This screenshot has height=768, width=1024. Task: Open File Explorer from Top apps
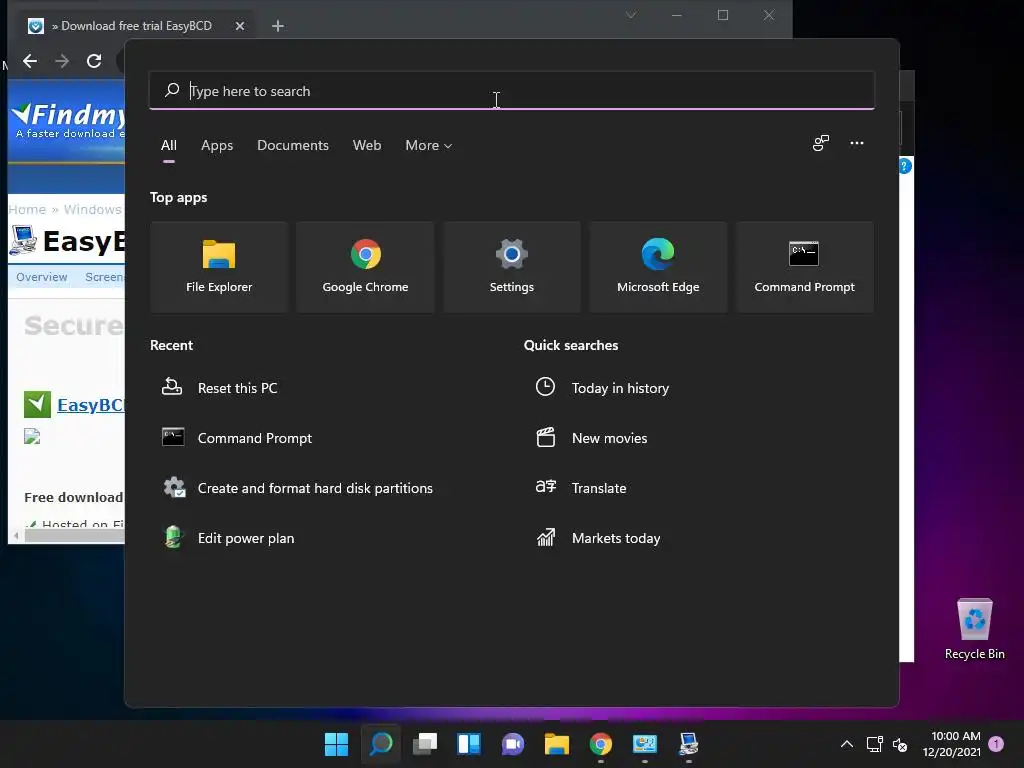click(219, 266)
